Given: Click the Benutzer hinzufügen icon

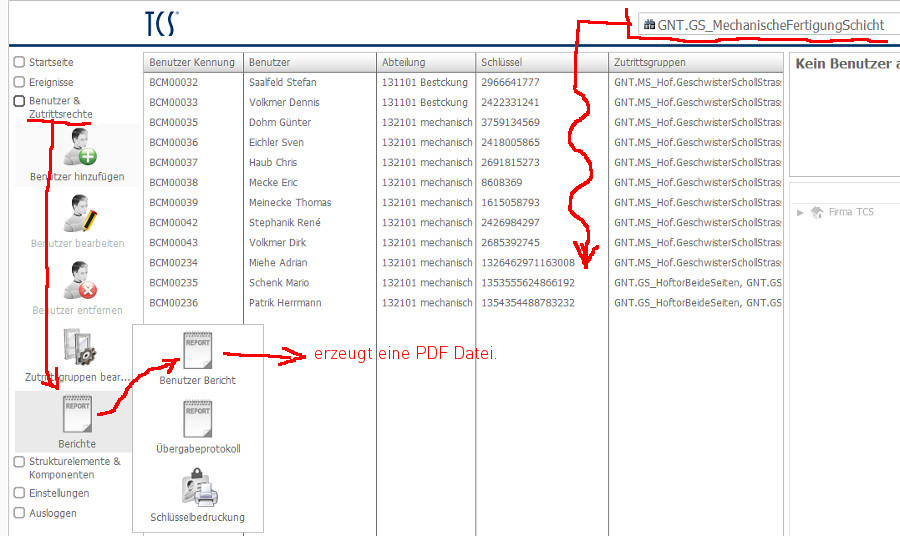Looking at the screenshot, I should point(78,147).
